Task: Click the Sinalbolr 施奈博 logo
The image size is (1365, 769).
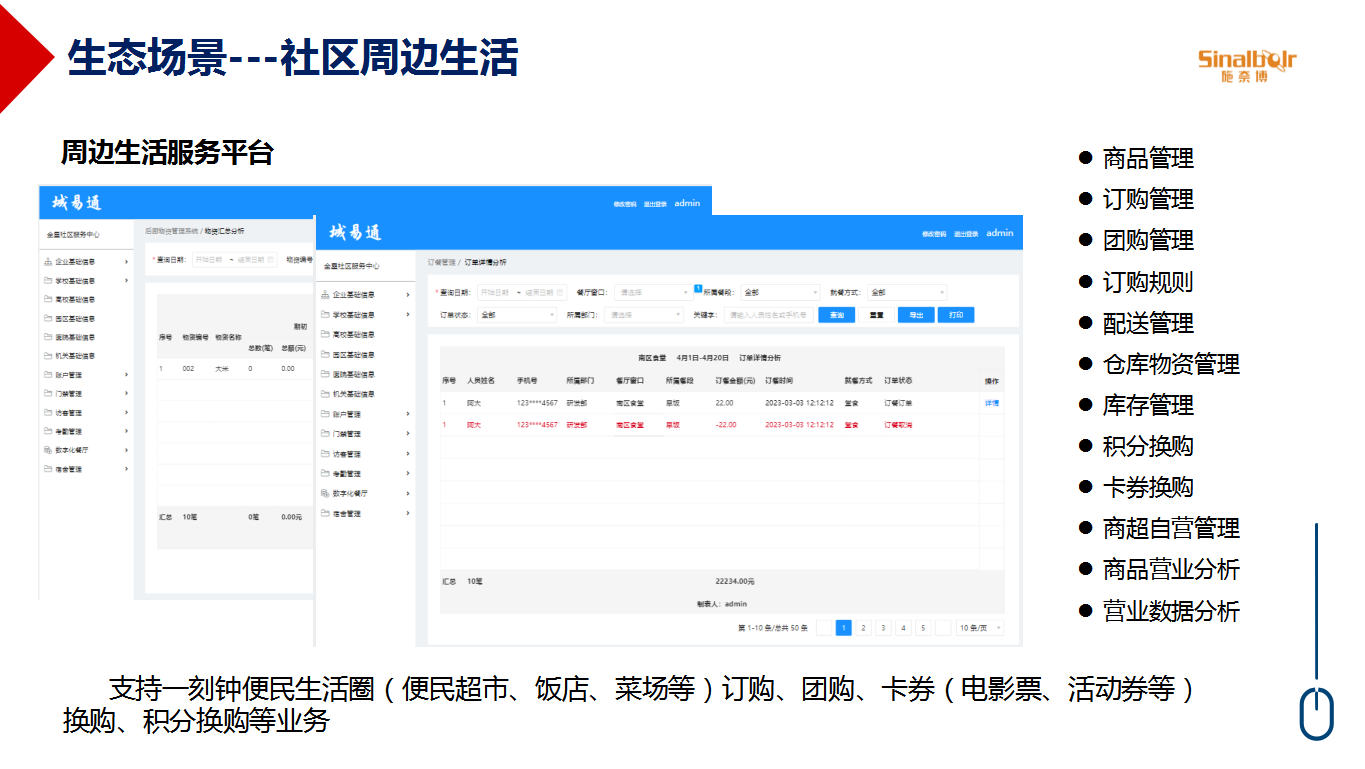Action: [x=1246, y=65]
